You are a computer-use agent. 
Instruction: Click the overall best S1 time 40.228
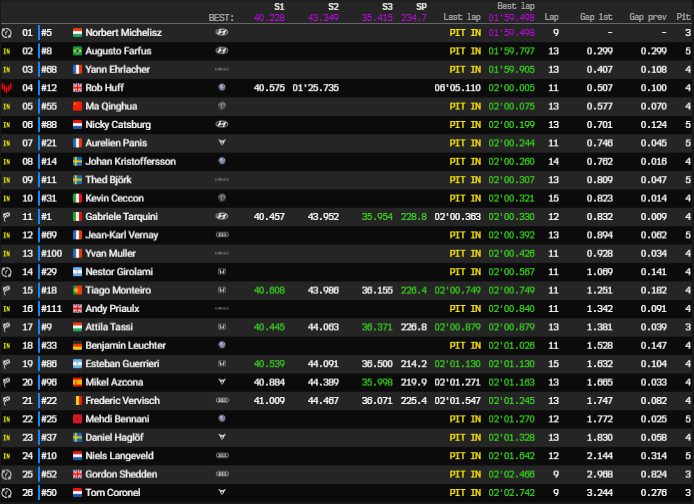[x=269, y=18]
